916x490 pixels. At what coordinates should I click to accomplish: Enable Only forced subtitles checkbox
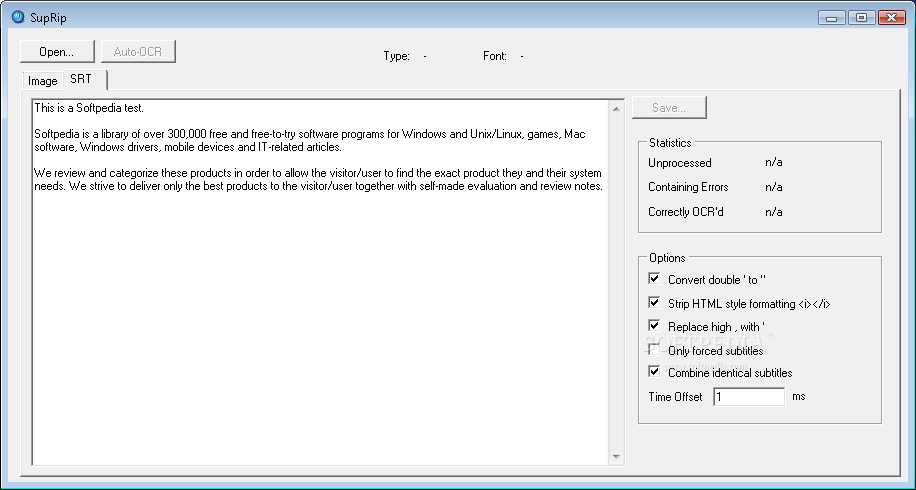pyautogui.click(x=654, y=349)
